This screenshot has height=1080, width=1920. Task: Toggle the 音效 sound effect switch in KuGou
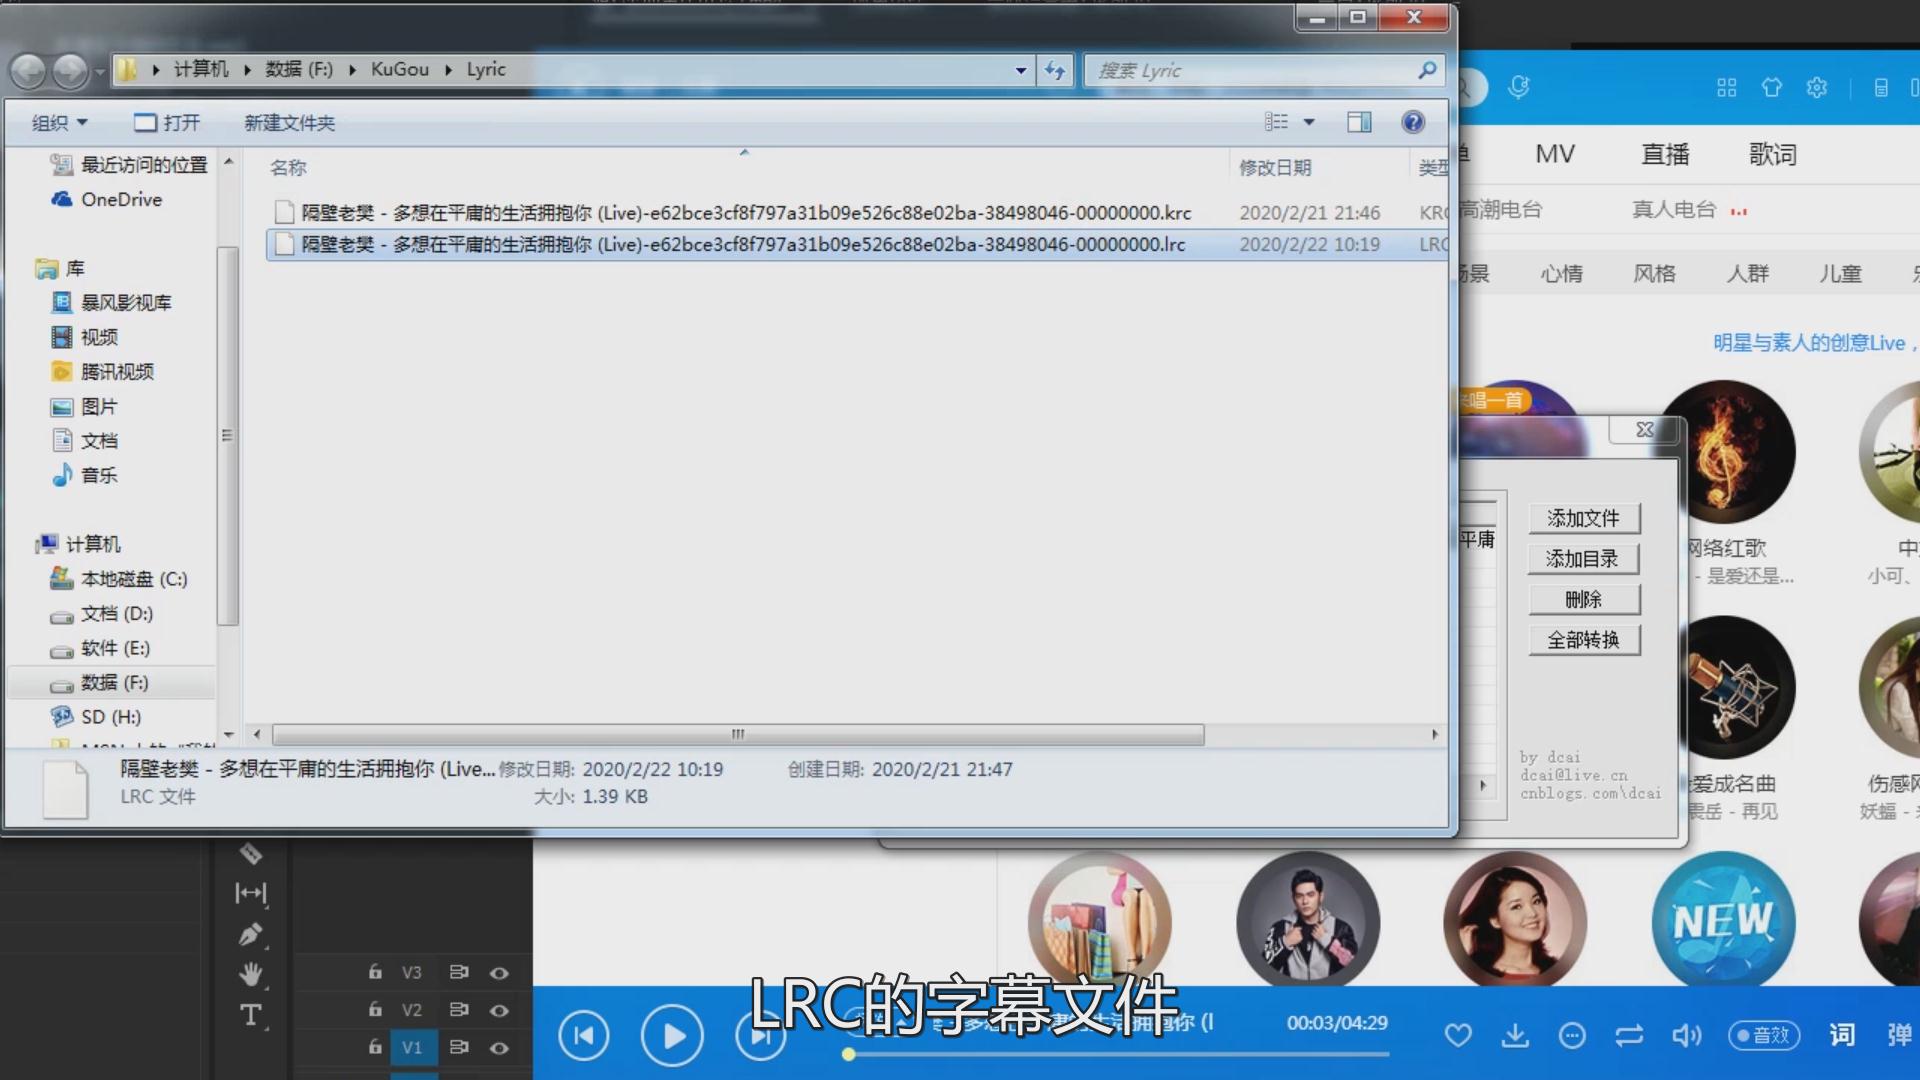point(1765,1035)
